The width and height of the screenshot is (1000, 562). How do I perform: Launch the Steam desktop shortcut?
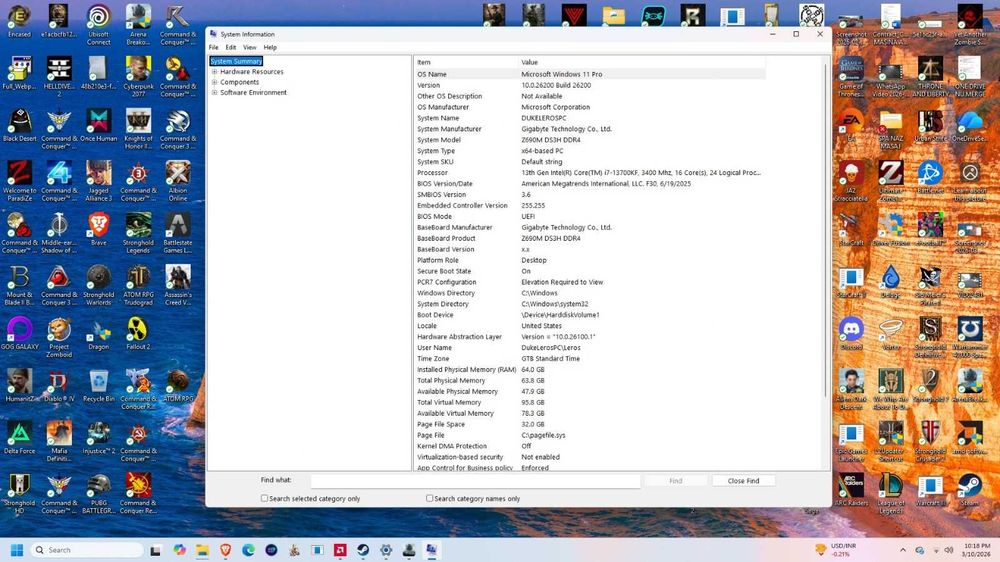tap(969, 491)
